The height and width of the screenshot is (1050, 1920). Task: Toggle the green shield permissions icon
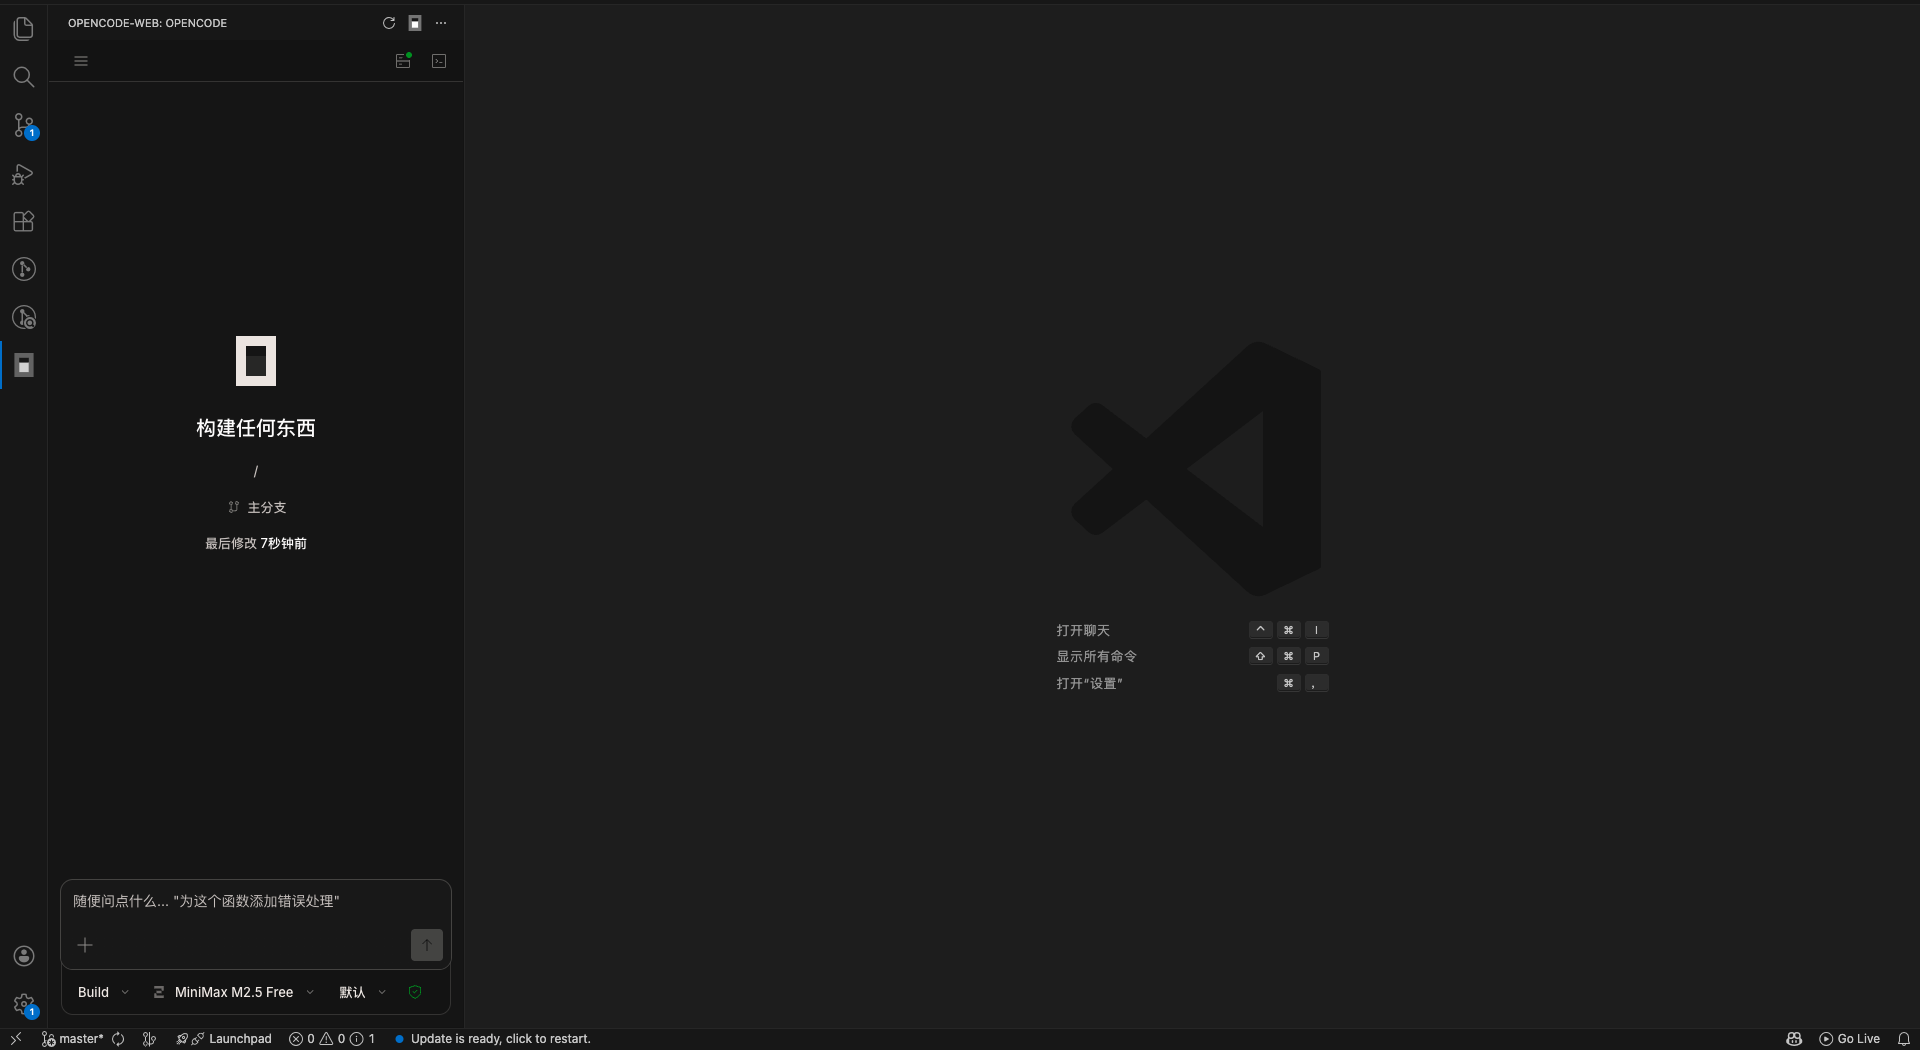point(415,992)
